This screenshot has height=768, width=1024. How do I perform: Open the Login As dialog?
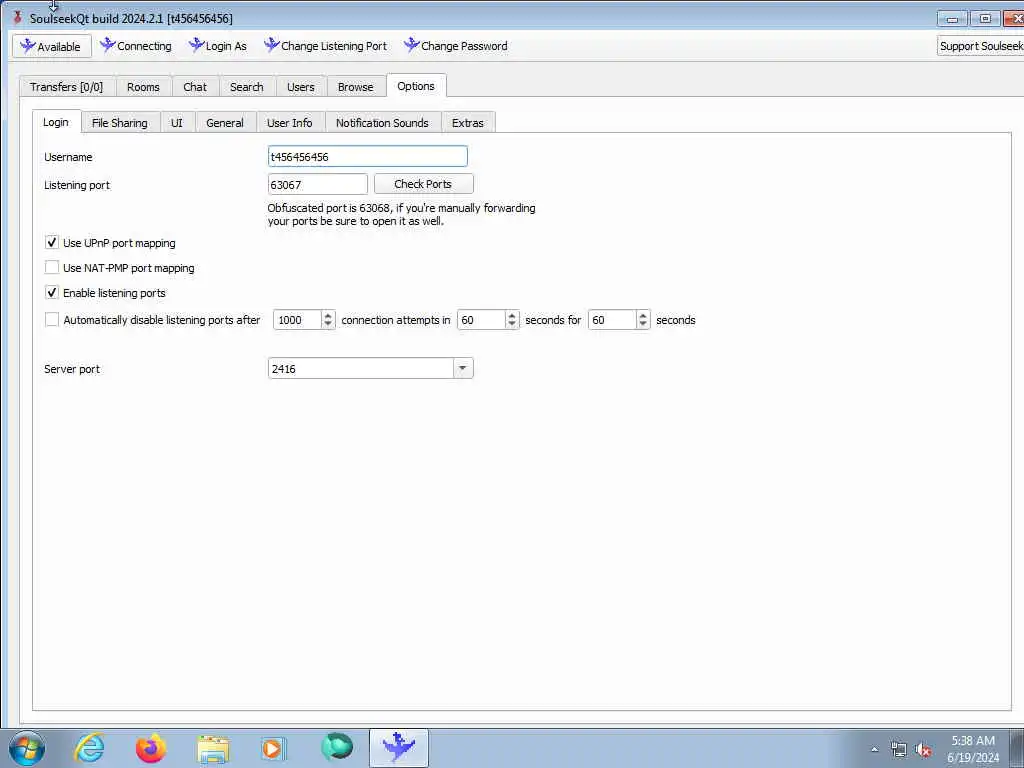218,46
